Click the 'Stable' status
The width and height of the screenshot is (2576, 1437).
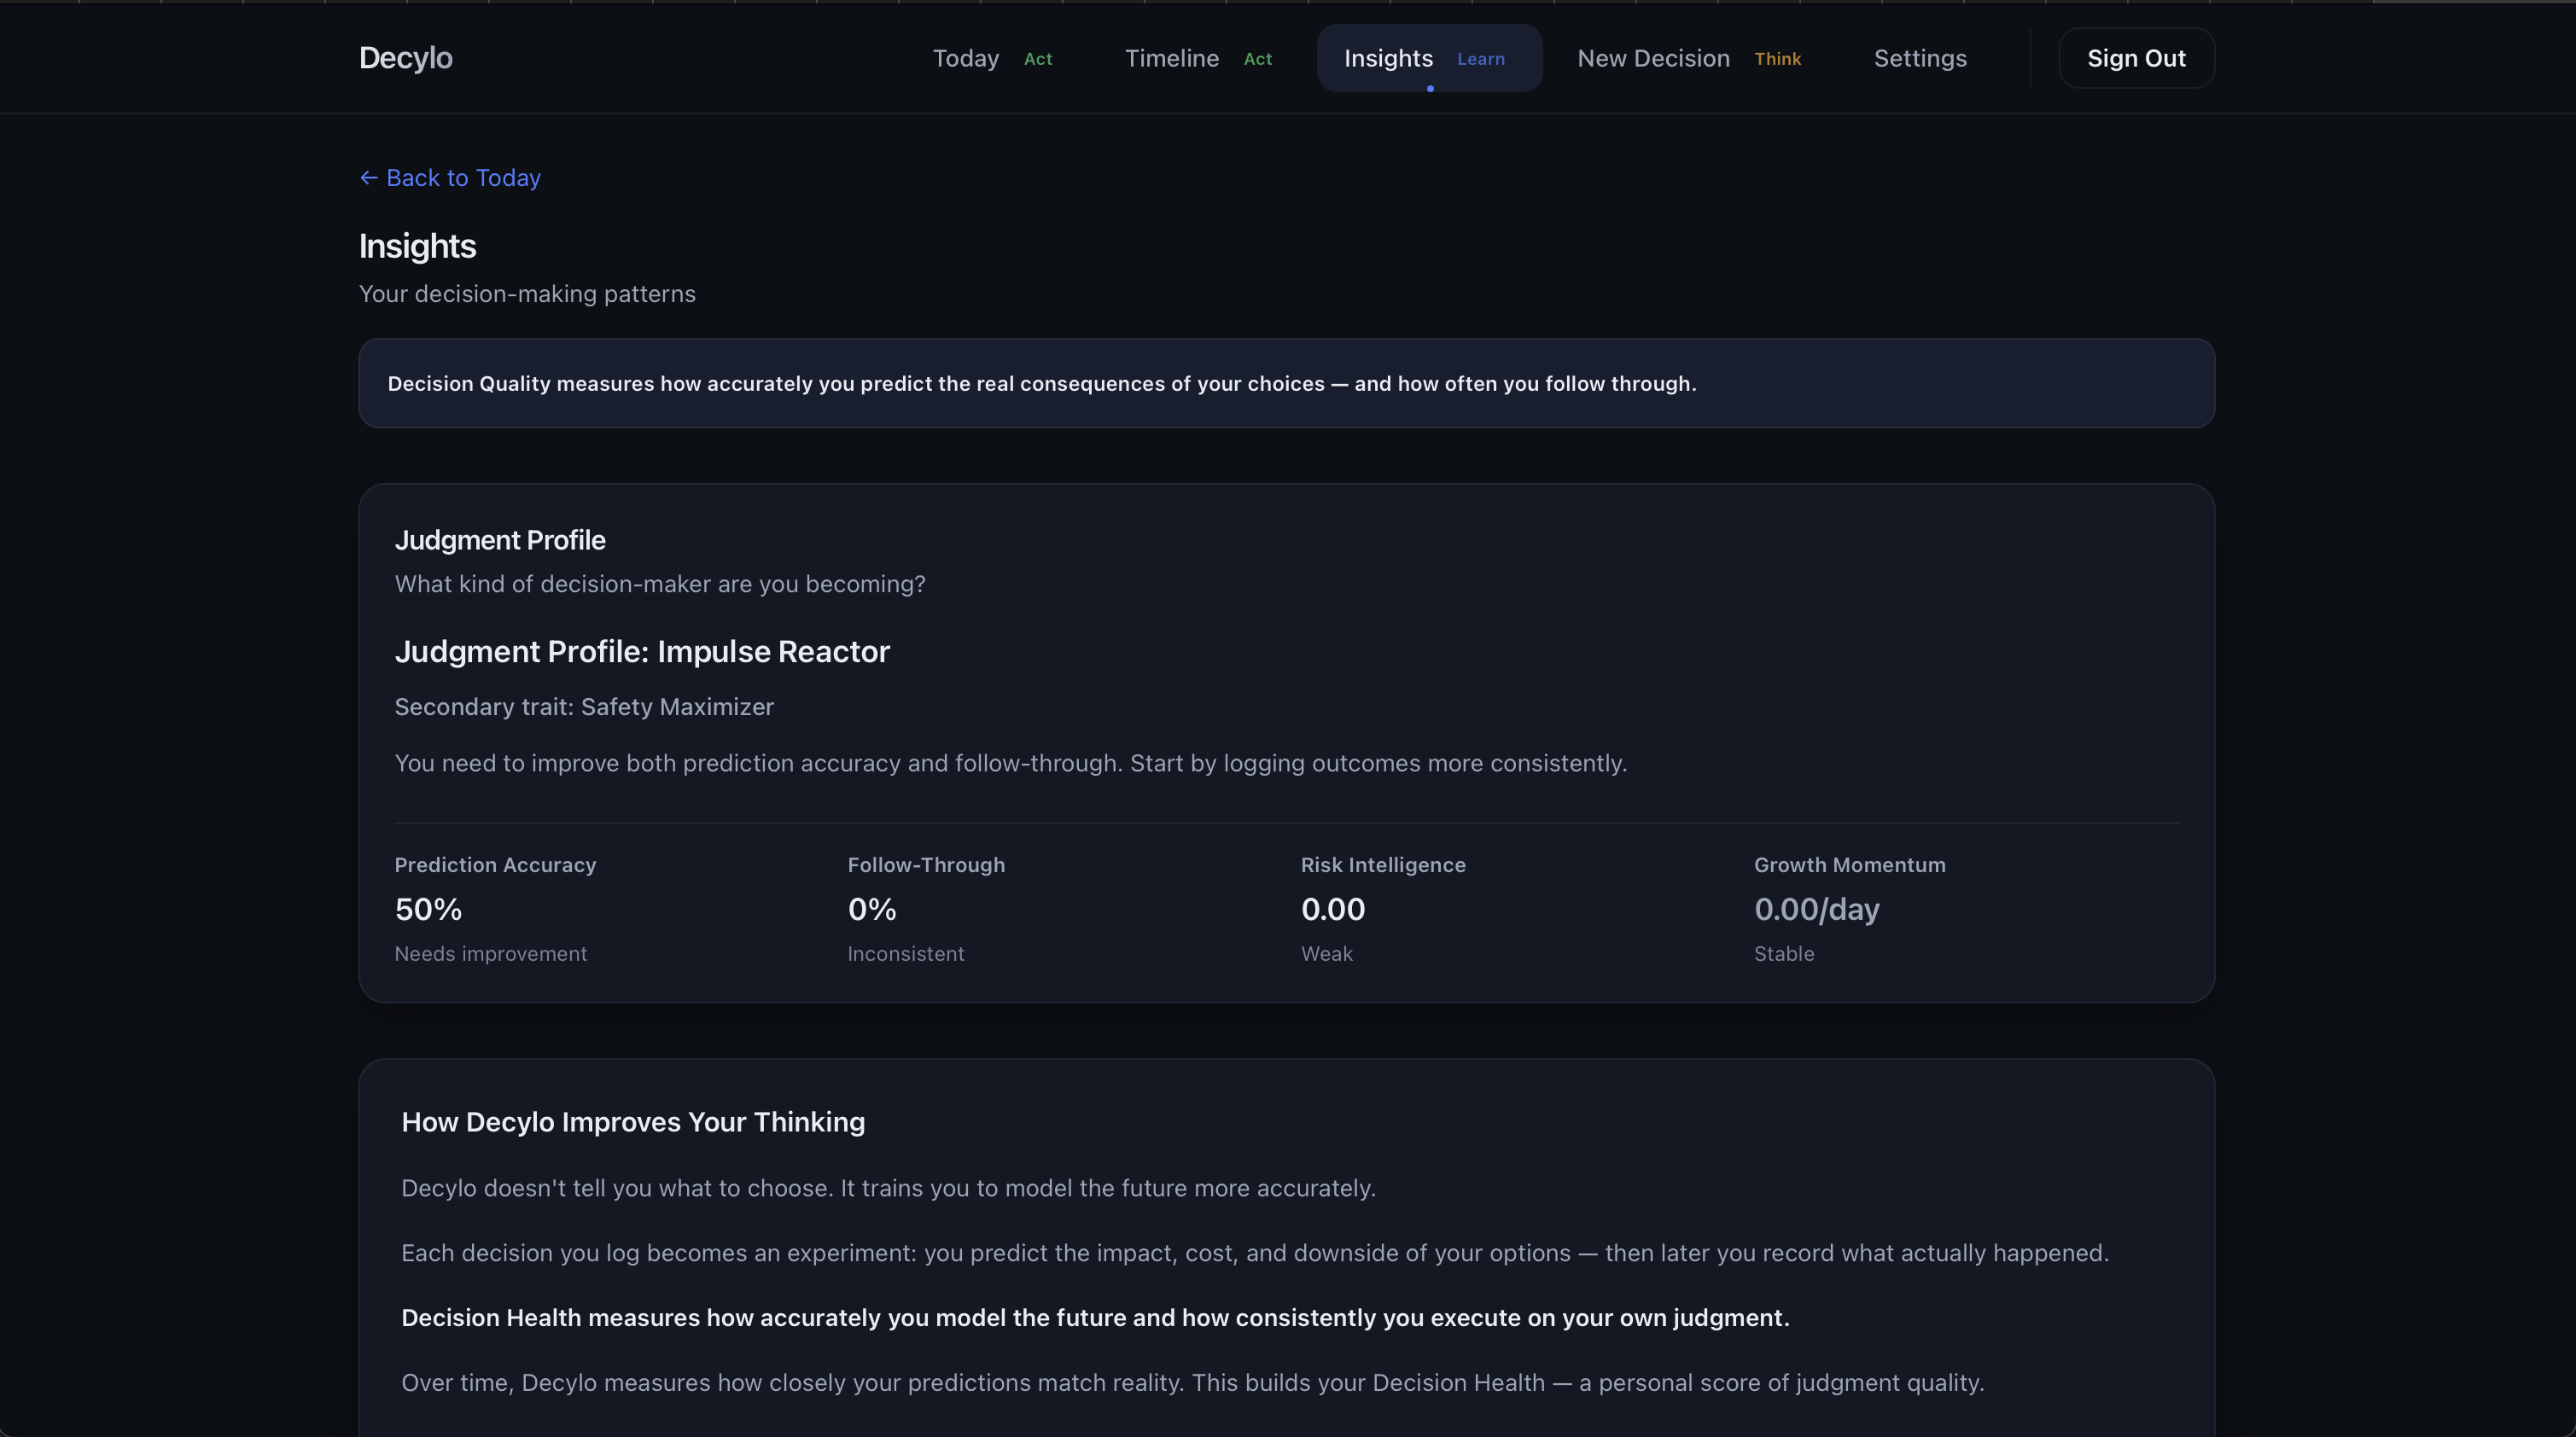coord(1784,954)
